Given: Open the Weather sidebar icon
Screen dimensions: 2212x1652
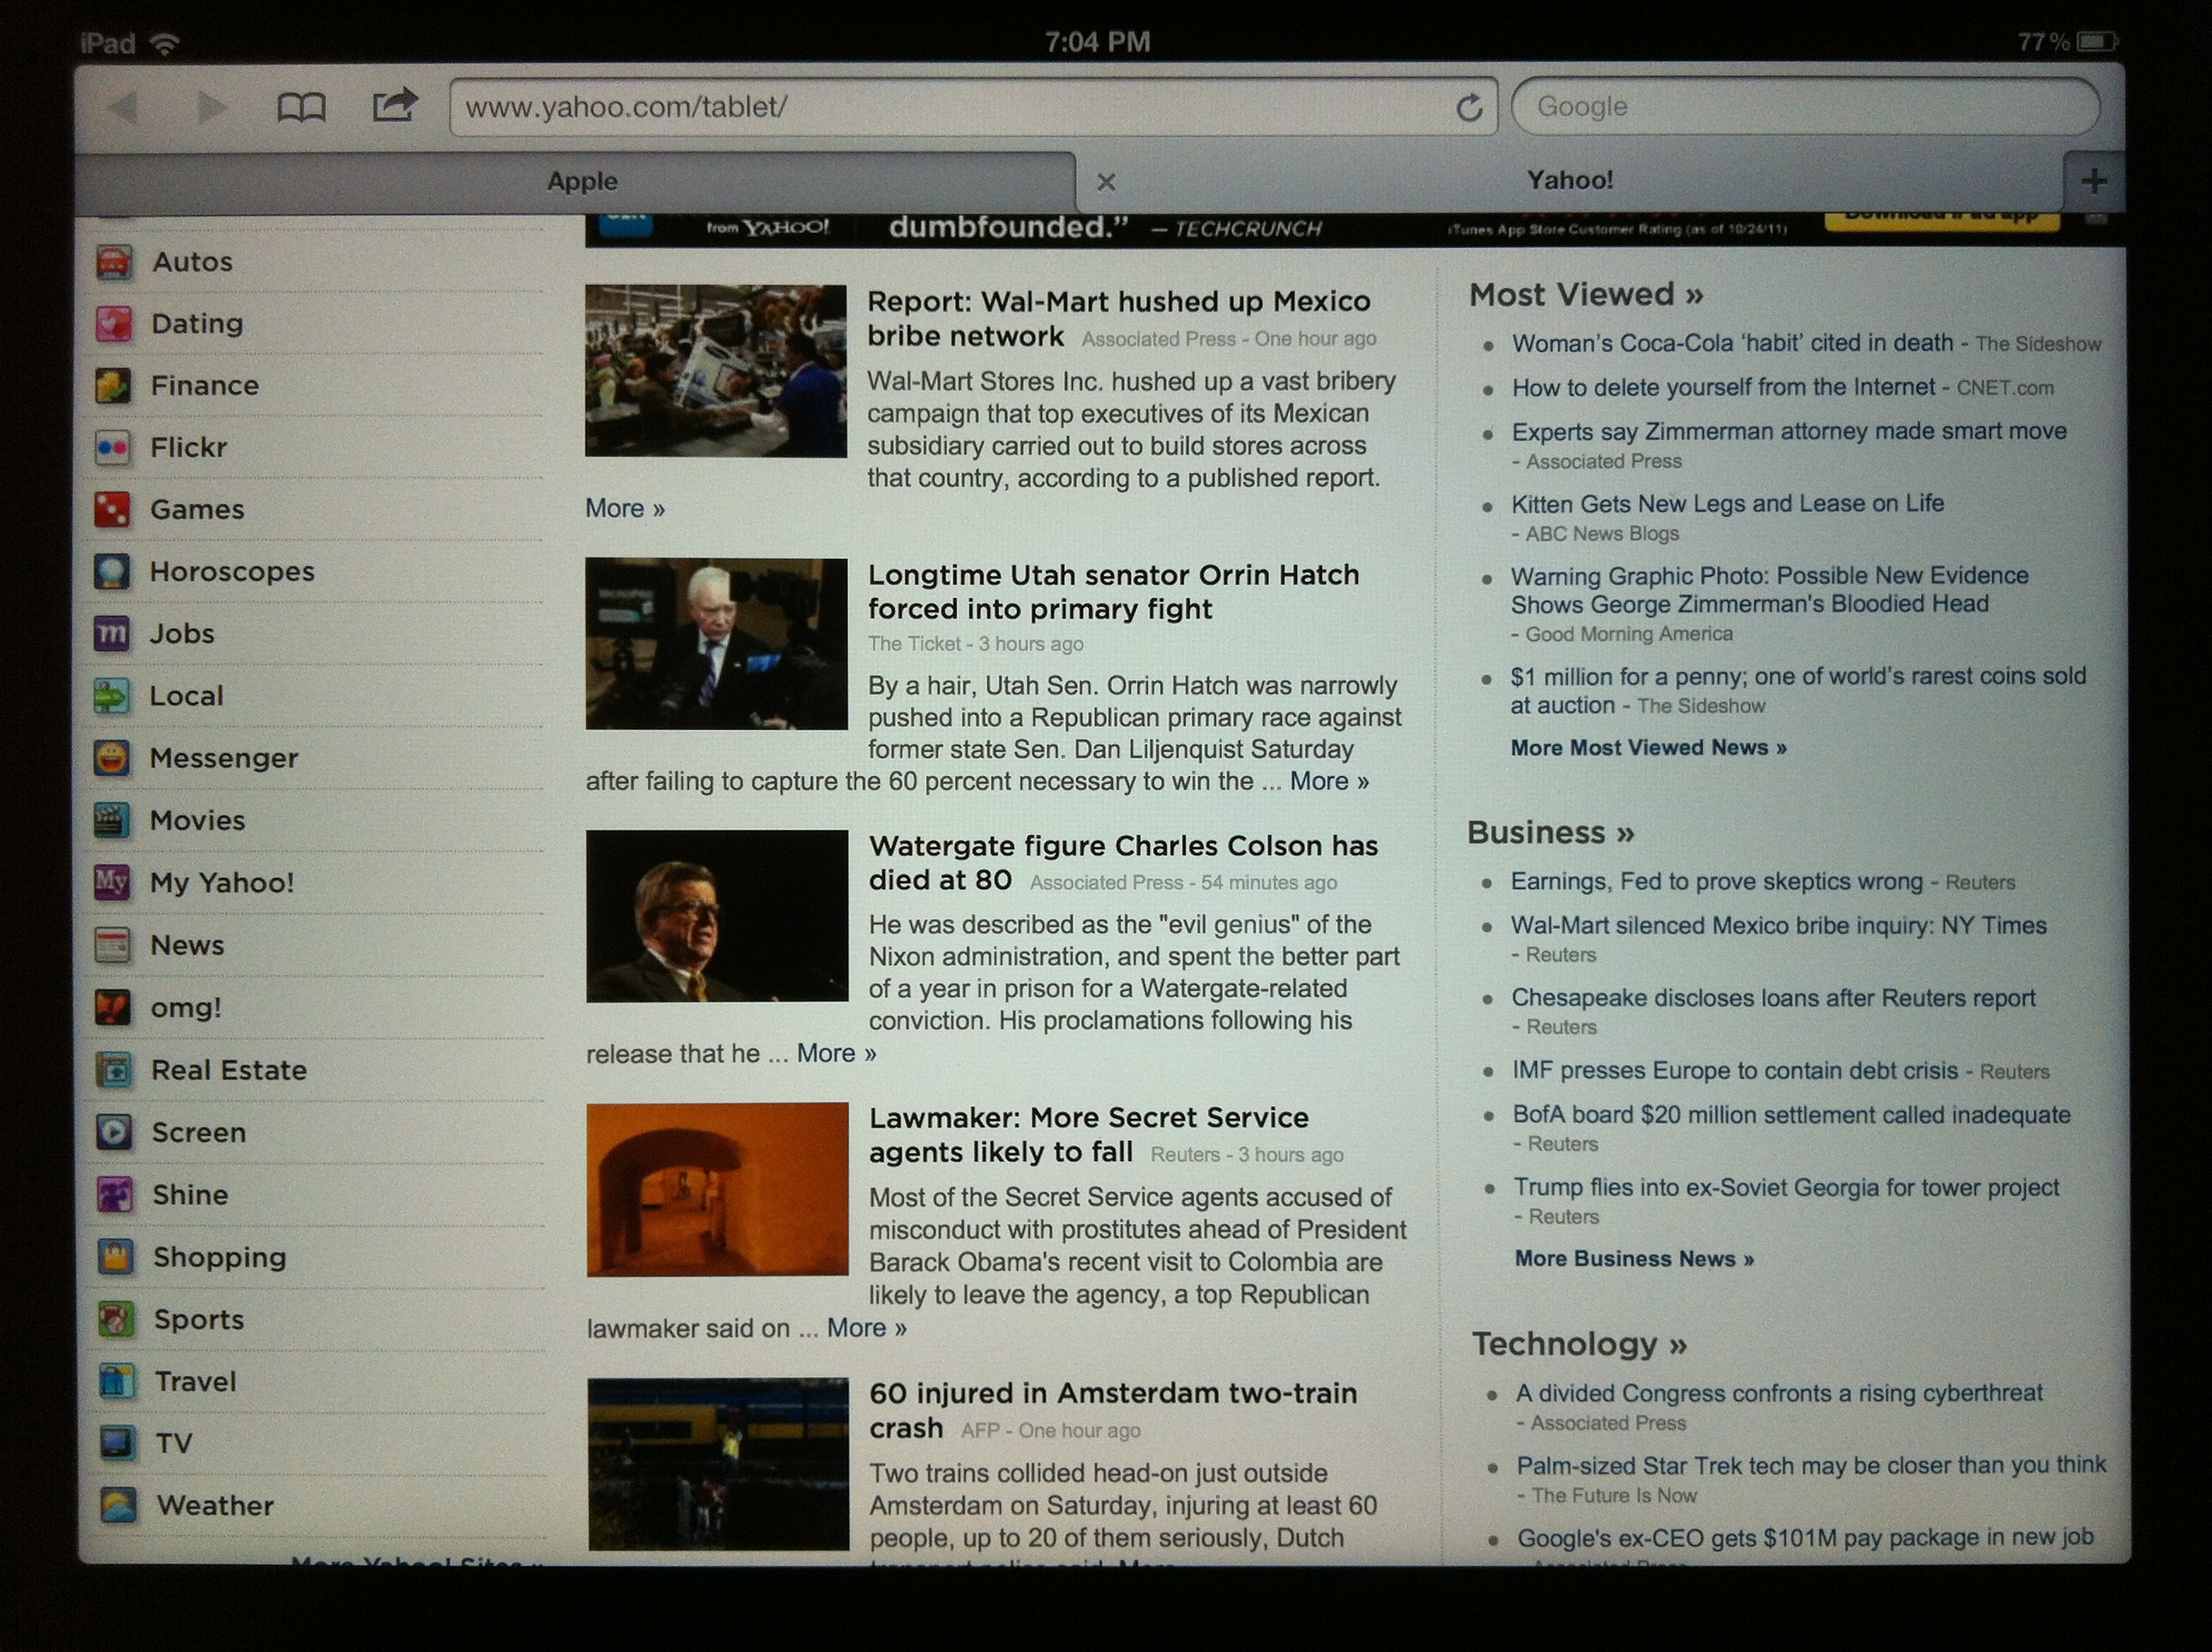Looking at the screenshot, I should pos(118,1505).
